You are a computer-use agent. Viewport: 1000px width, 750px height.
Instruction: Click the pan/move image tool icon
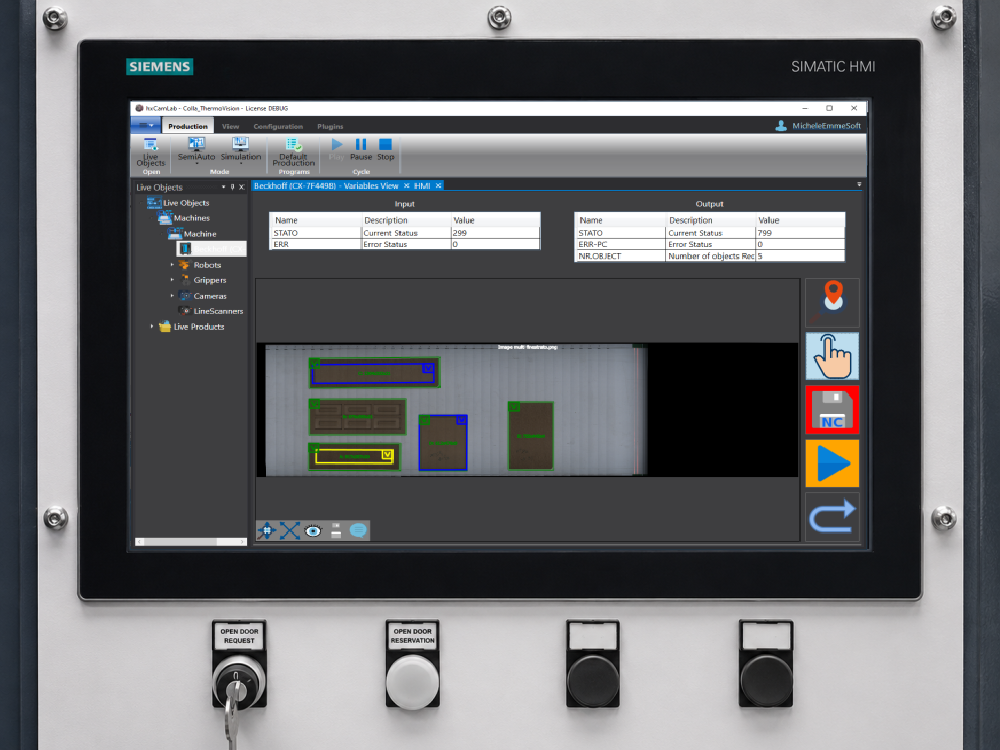click(267, 531)
